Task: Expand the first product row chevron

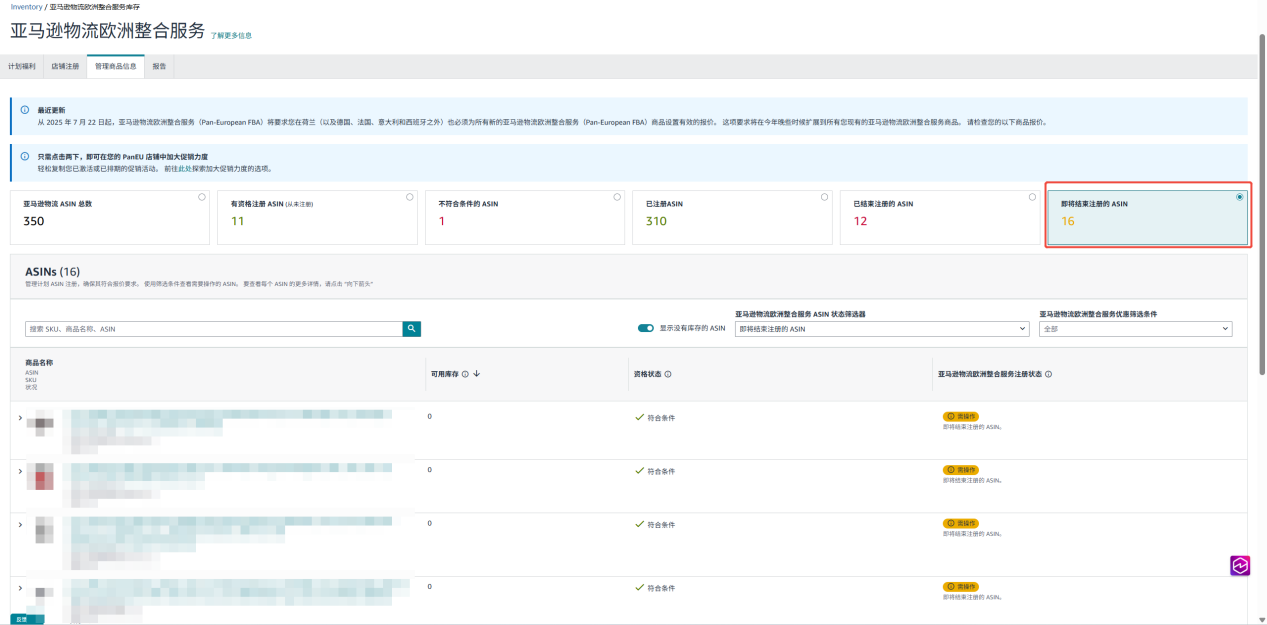Action: 20,417
